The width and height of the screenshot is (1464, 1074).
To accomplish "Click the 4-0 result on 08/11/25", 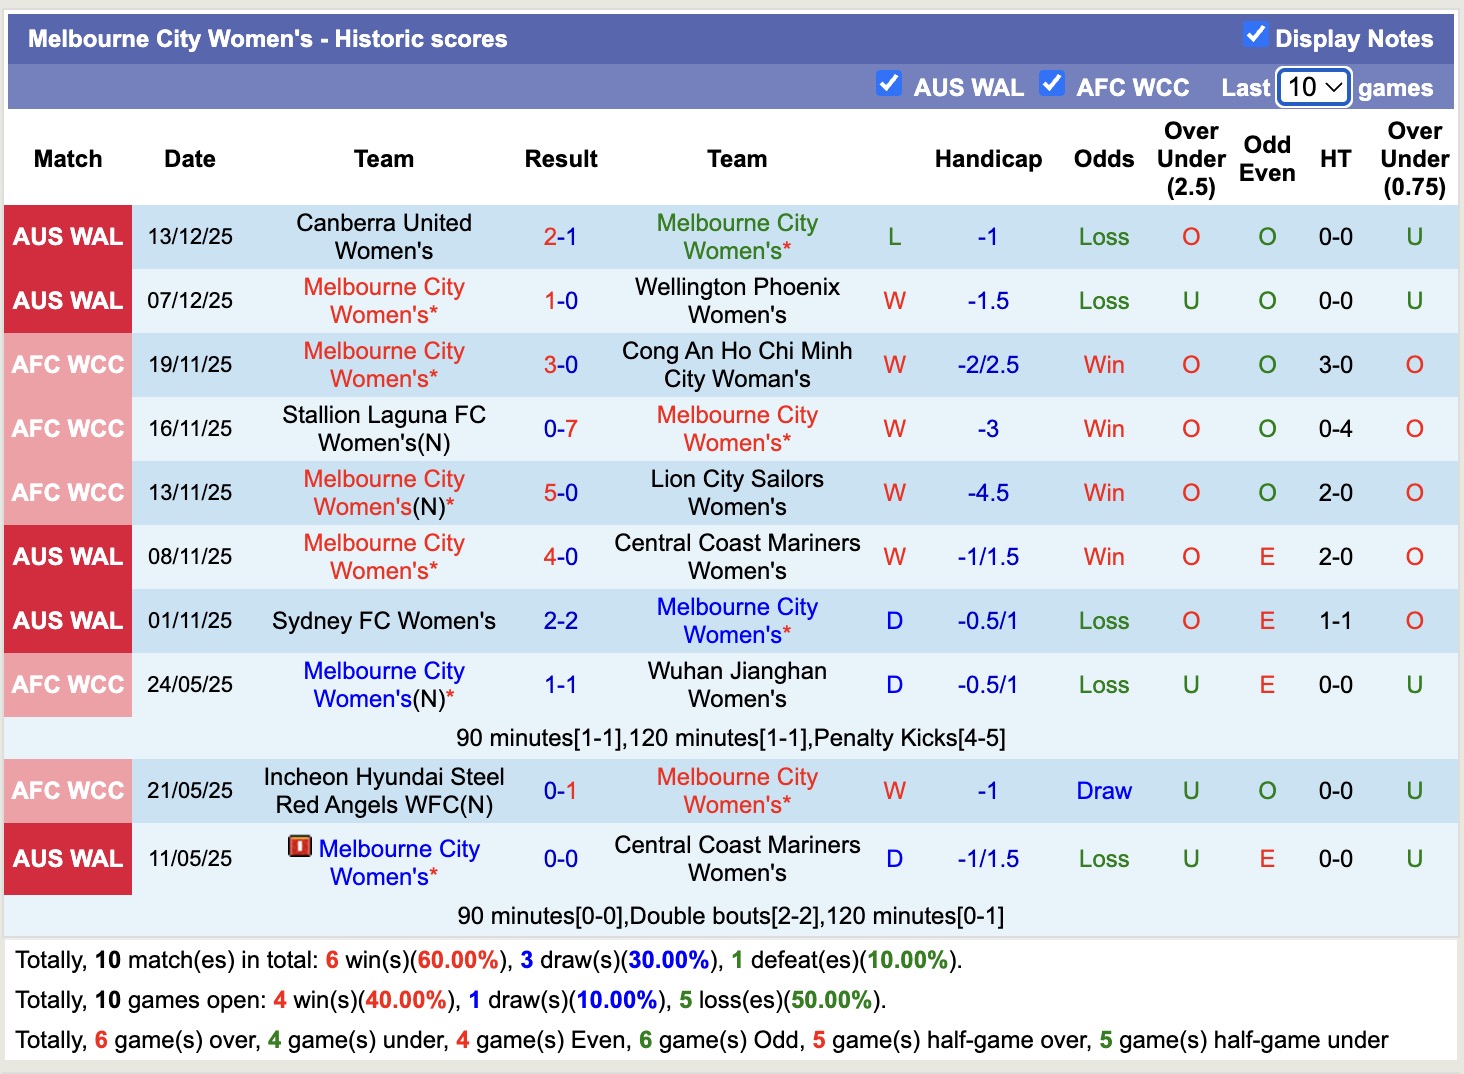I will point(560,557).
